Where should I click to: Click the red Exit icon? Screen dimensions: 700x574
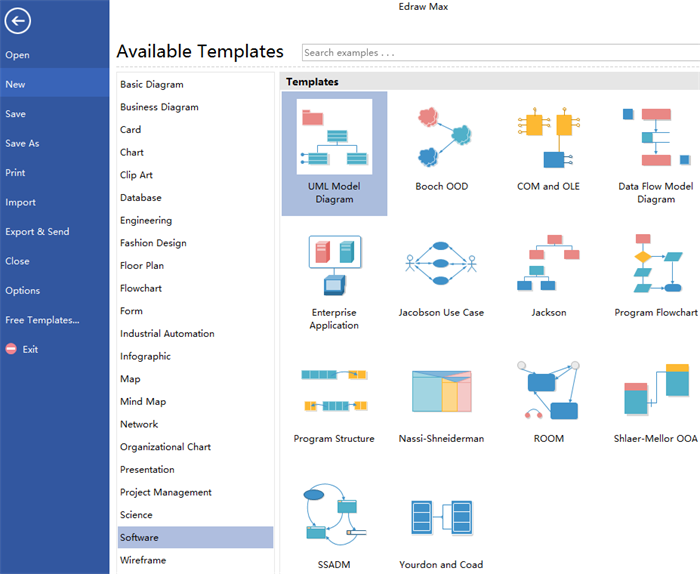pyautogui.click(x=11, y=349)
